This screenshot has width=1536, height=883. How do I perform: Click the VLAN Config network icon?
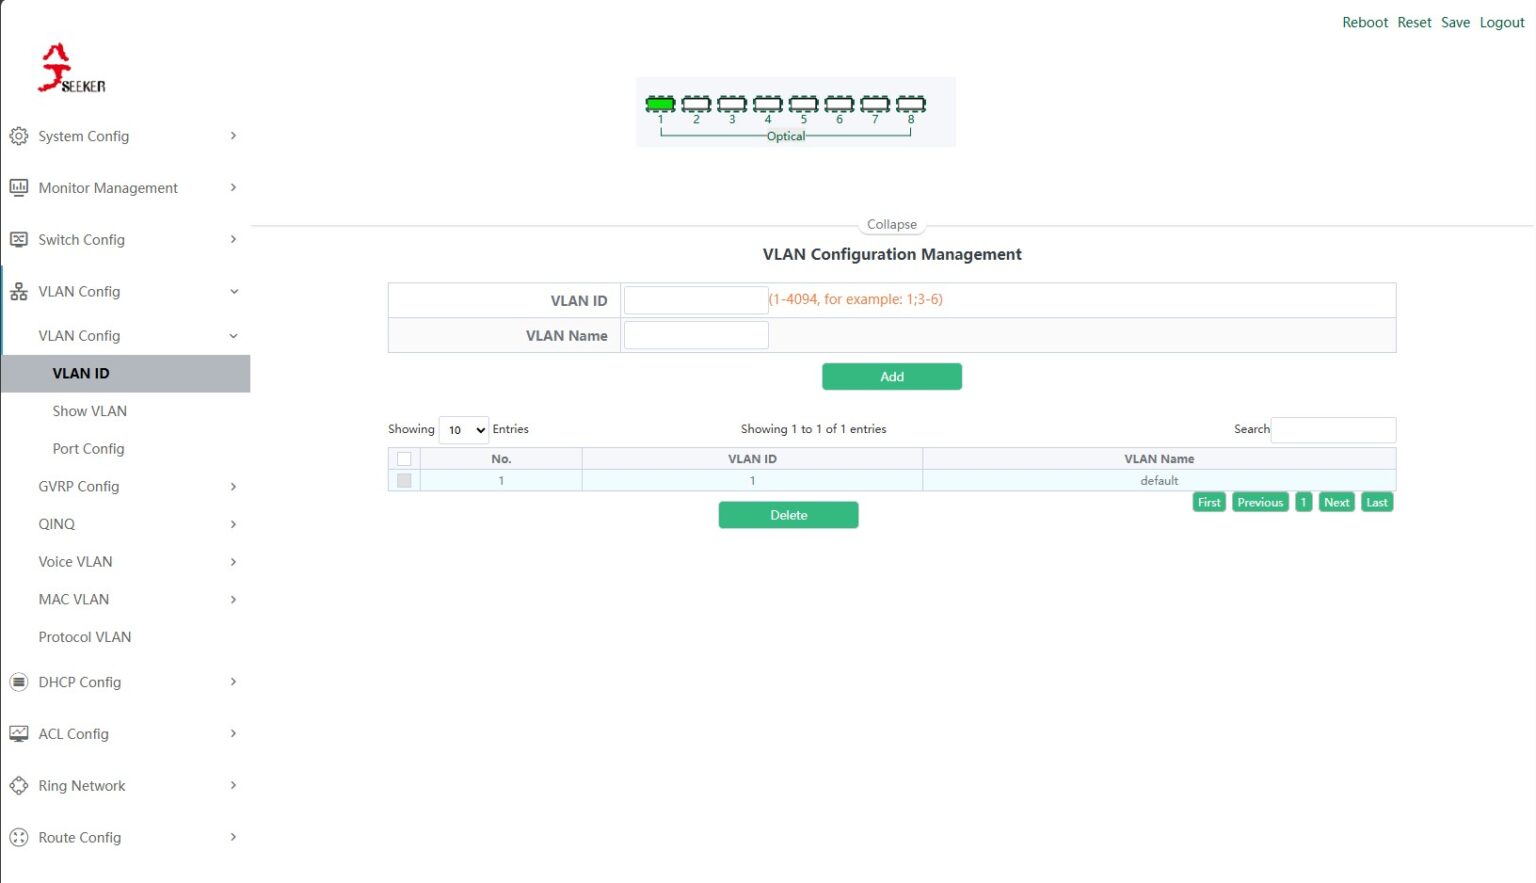[18, 292]
